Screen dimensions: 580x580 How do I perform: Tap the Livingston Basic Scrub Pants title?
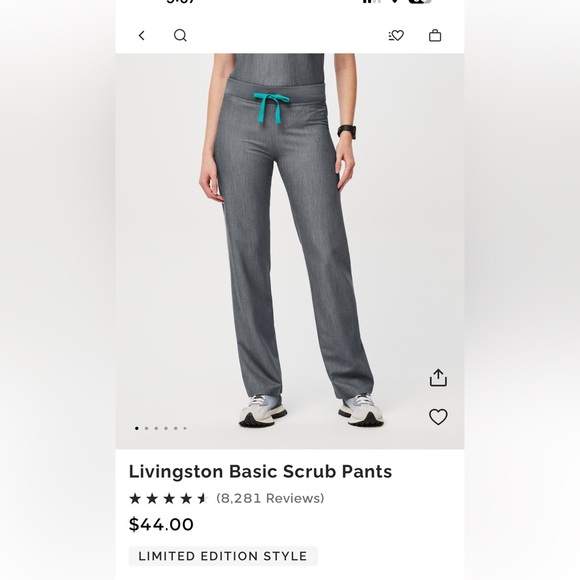tap(260, 472)
